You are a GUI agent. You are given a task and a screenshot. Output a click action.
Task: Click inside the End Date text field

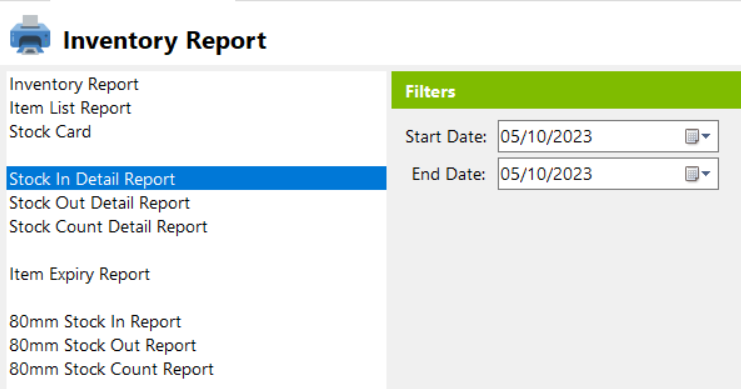click(x=589, y=174)
